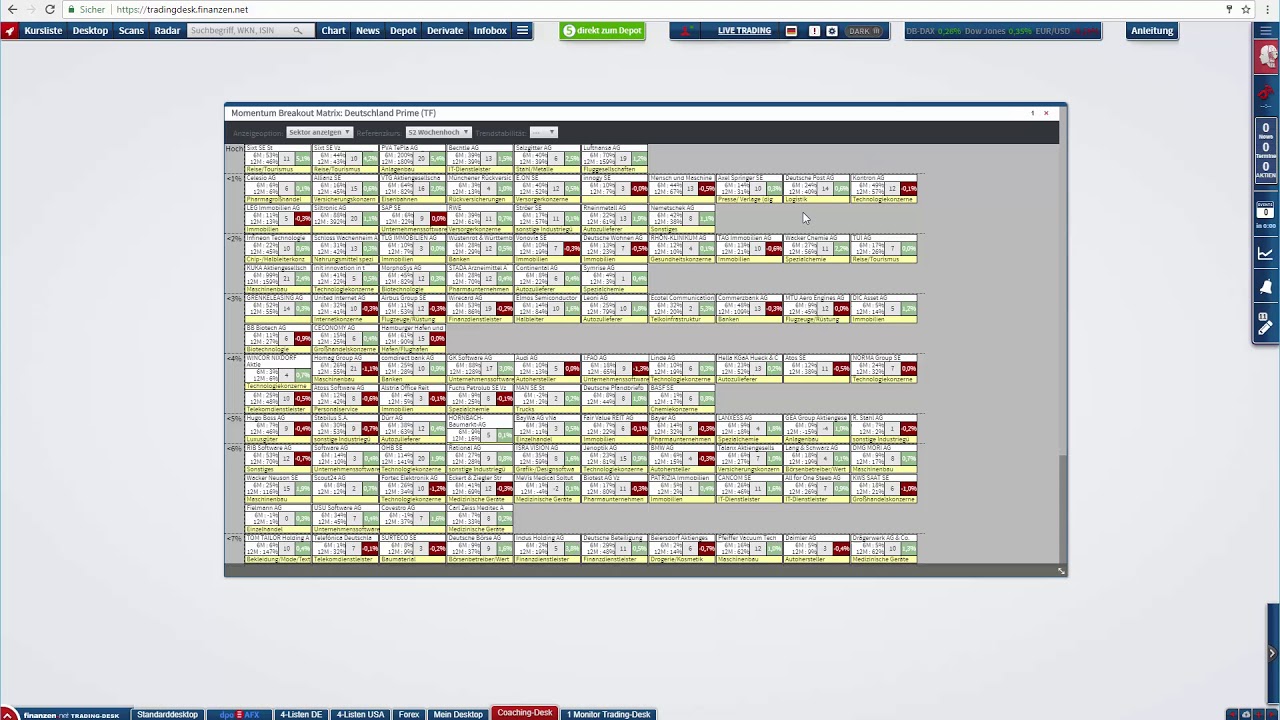Click the Sixt SE St matrix cell
This screenshot has height=720, width=1280.
coord(278,158)
